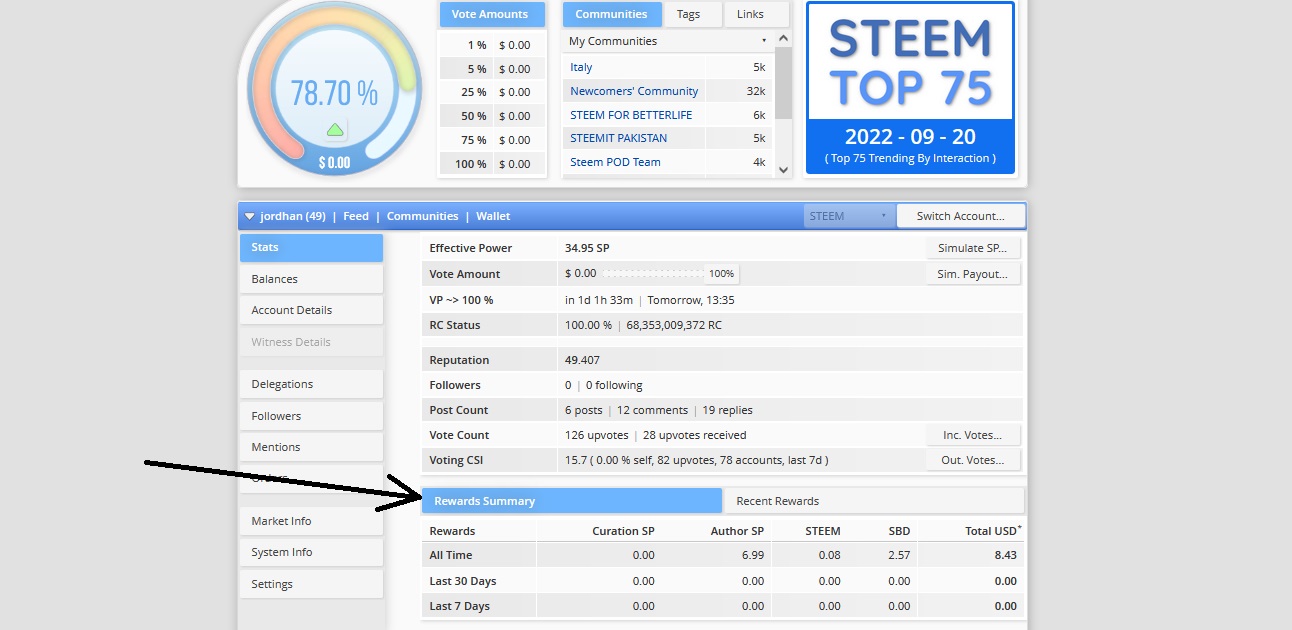Open the My Communities dropdown
The height and width of the screenshot is (630, 1292).
667,41
